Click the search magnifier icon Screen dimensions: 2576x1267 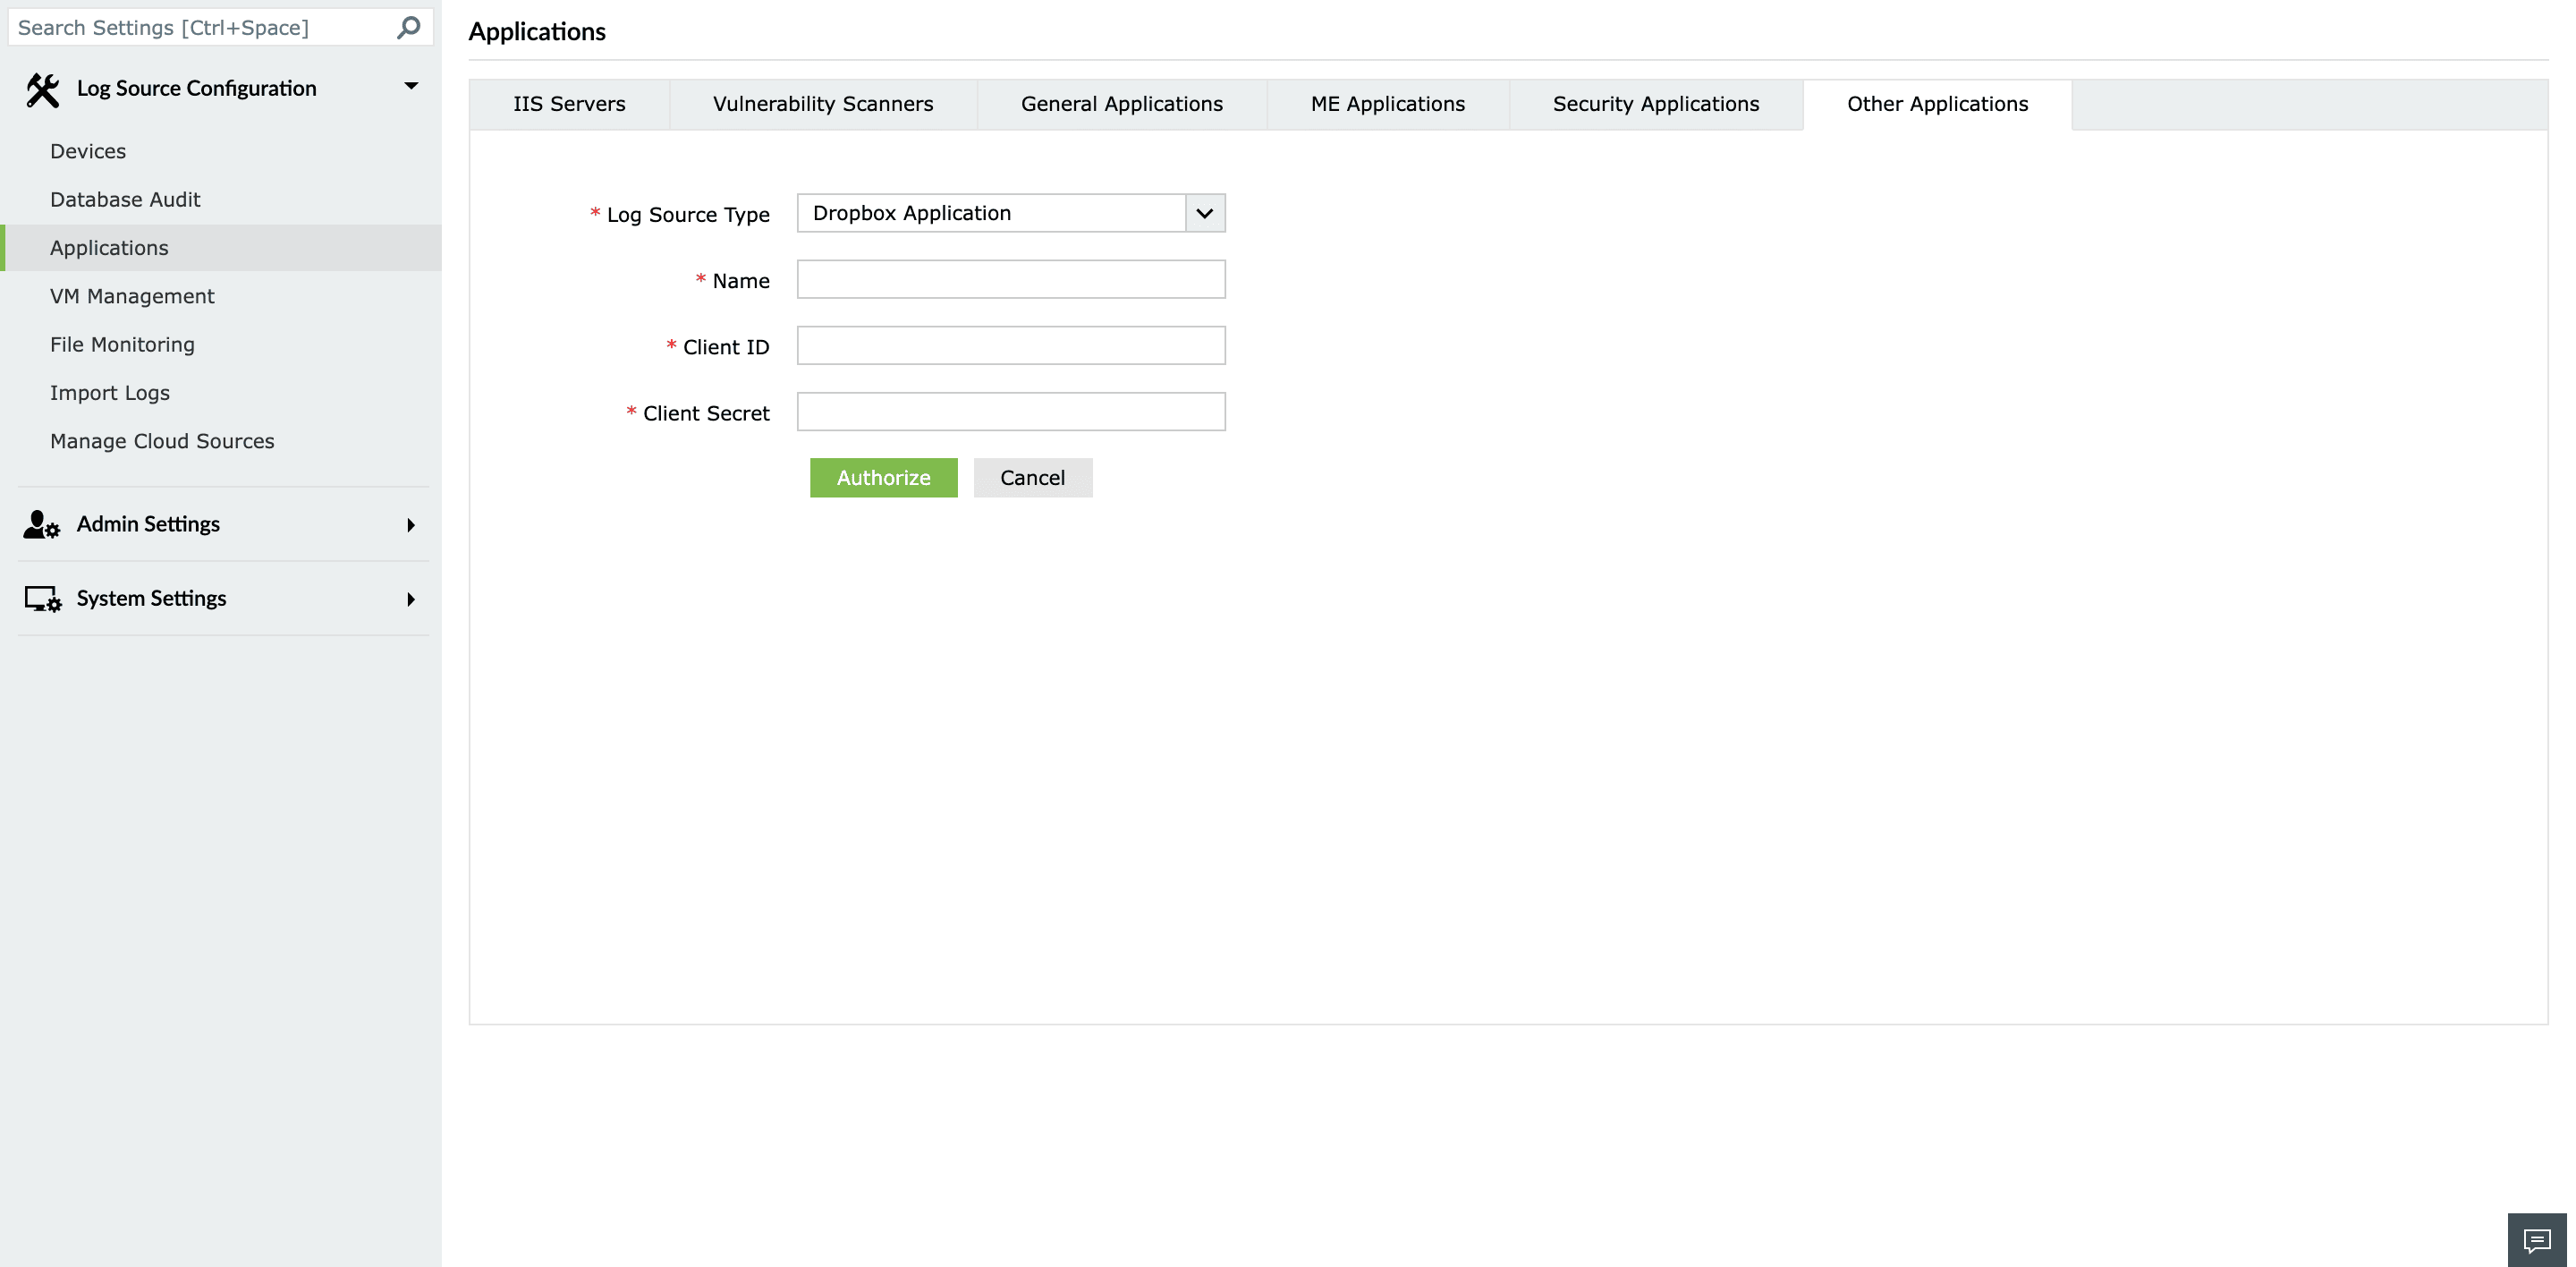(408, 28)
